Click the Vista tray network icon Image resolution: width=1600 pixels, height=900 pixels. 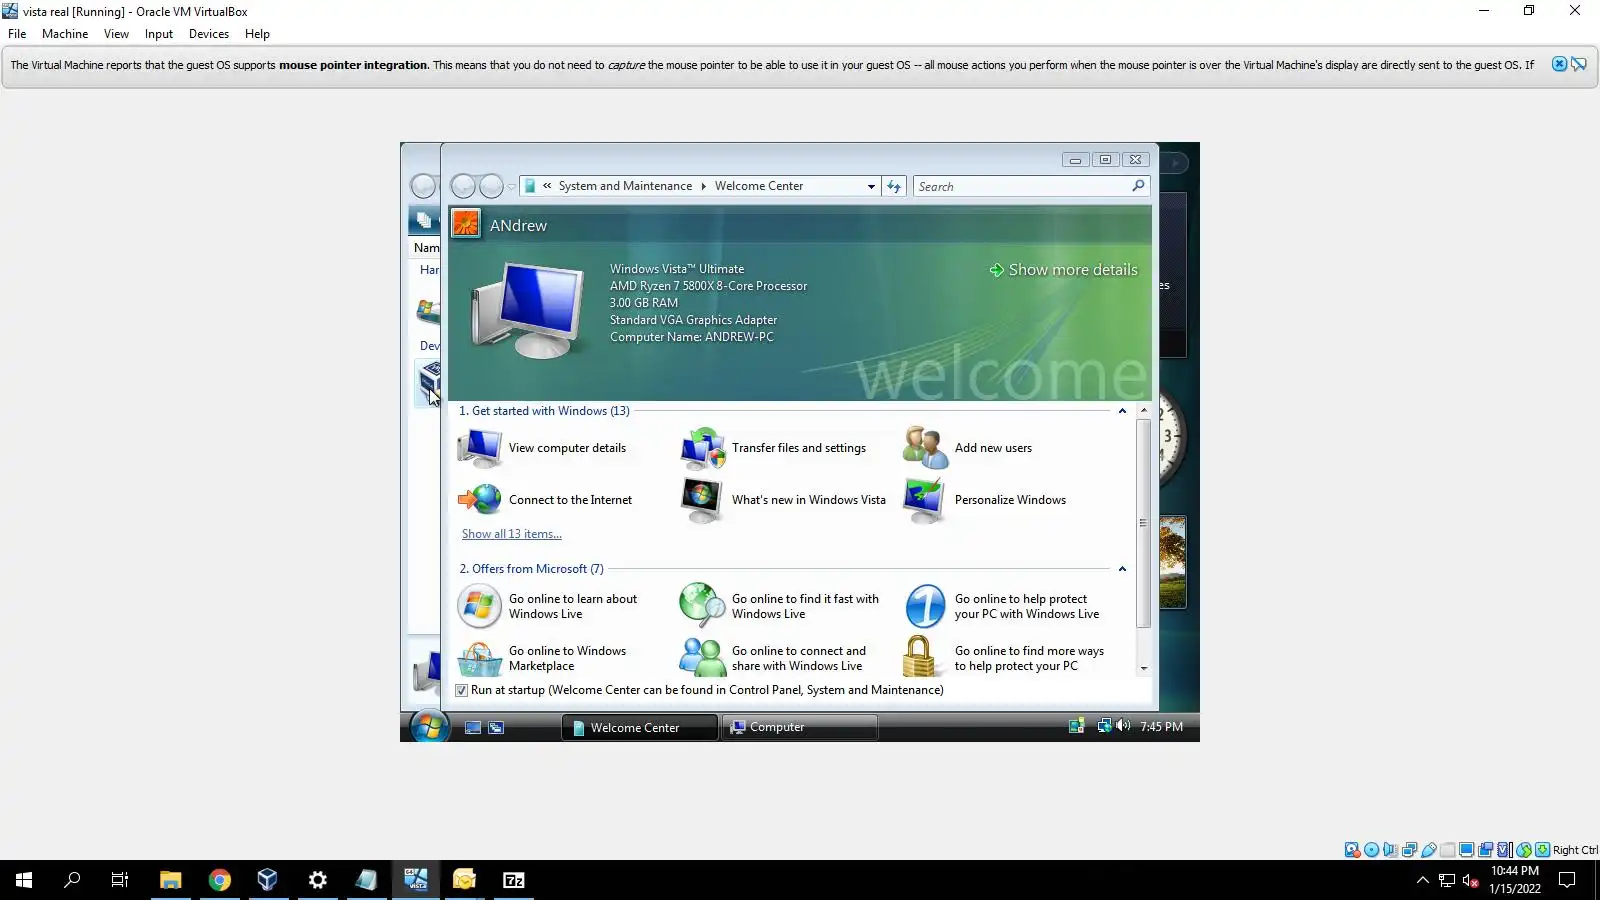pyautogui.click(x=1104, y=726)
